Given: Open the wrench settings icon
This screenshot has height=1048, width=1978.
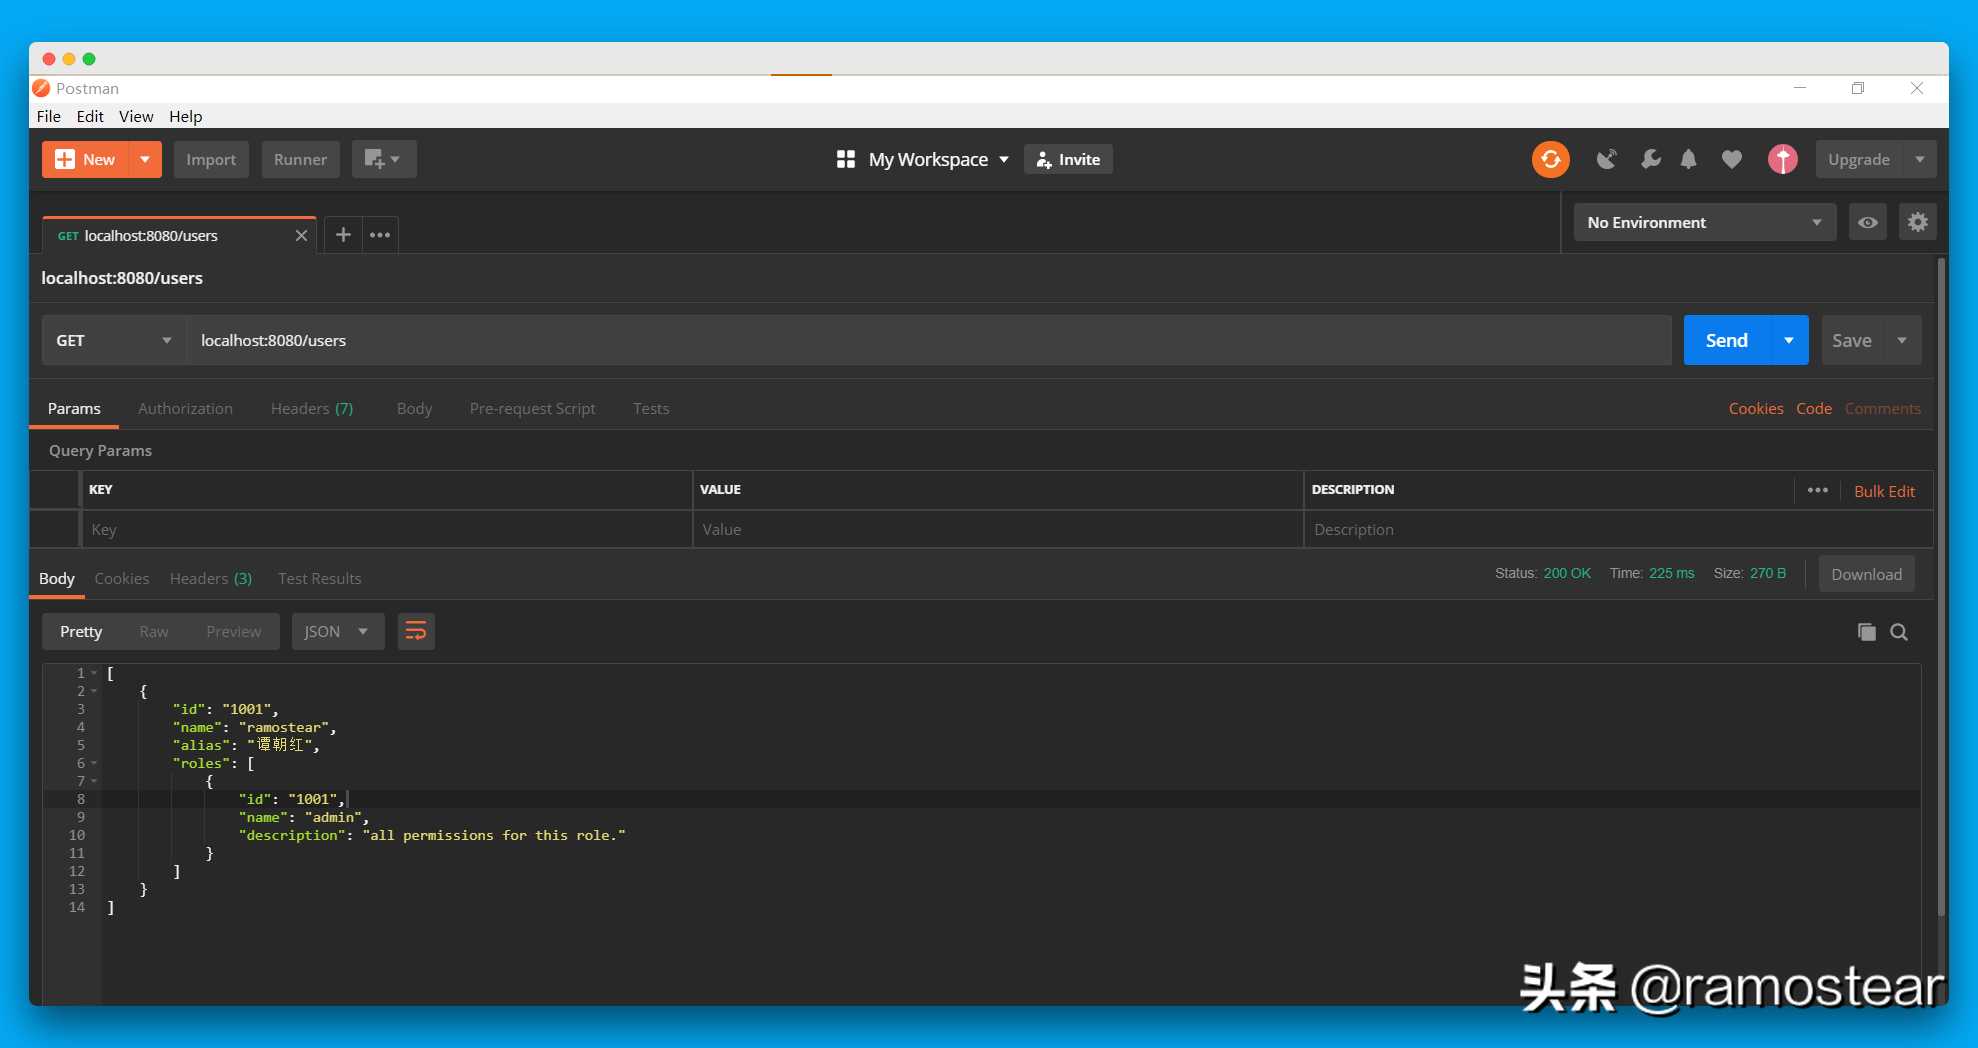Looking at the screenshot, I should [x=1650, y=159].
